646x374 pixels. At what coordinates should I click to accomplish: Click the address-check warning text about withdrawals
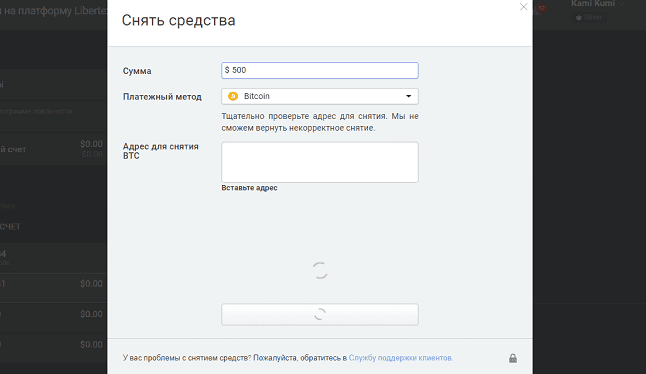[320, 122]
